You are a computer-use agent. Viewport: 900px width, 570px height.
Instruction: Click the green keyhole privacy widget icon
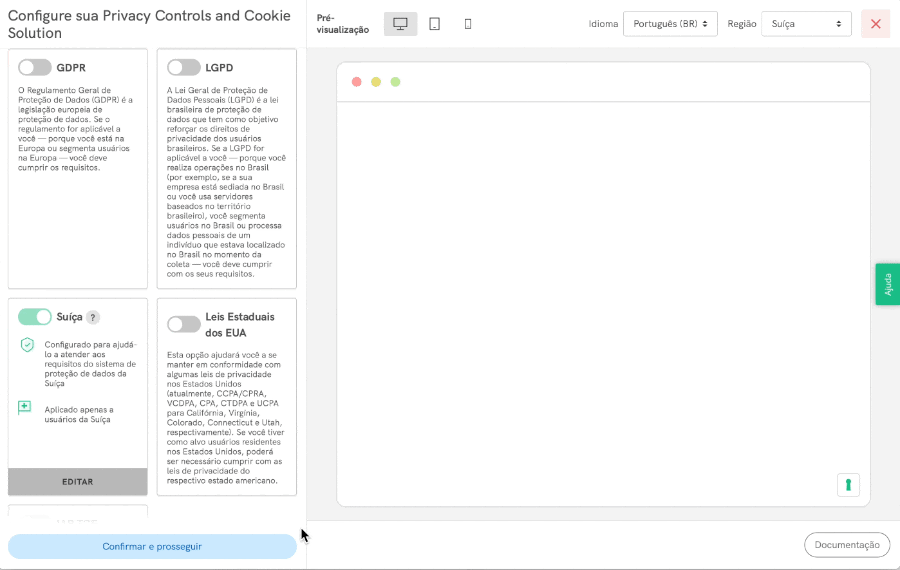pos(848,485)
